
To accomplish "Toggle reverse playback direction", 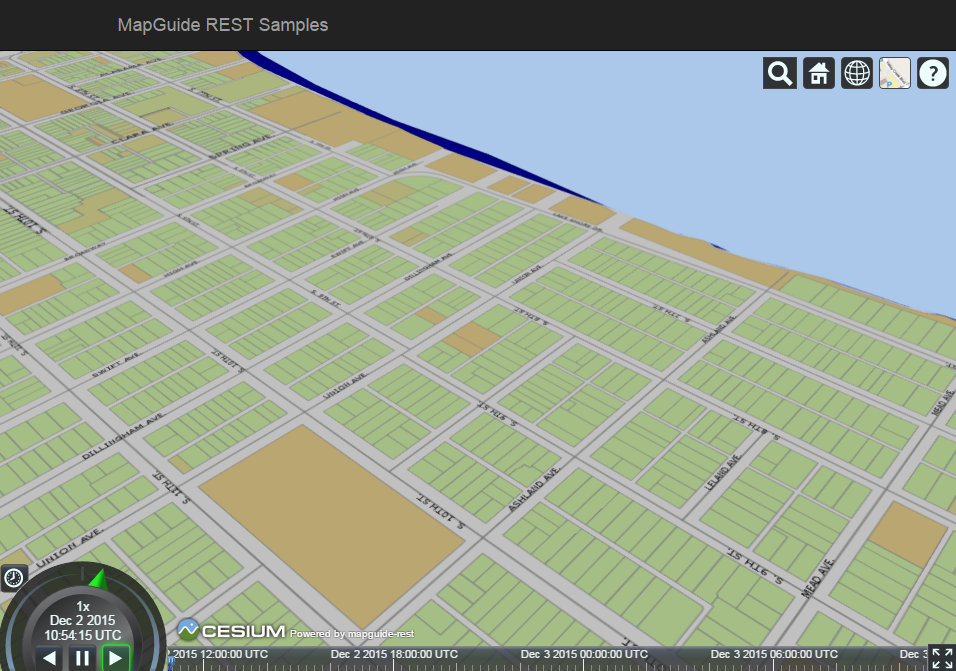I will pos(50,658).
